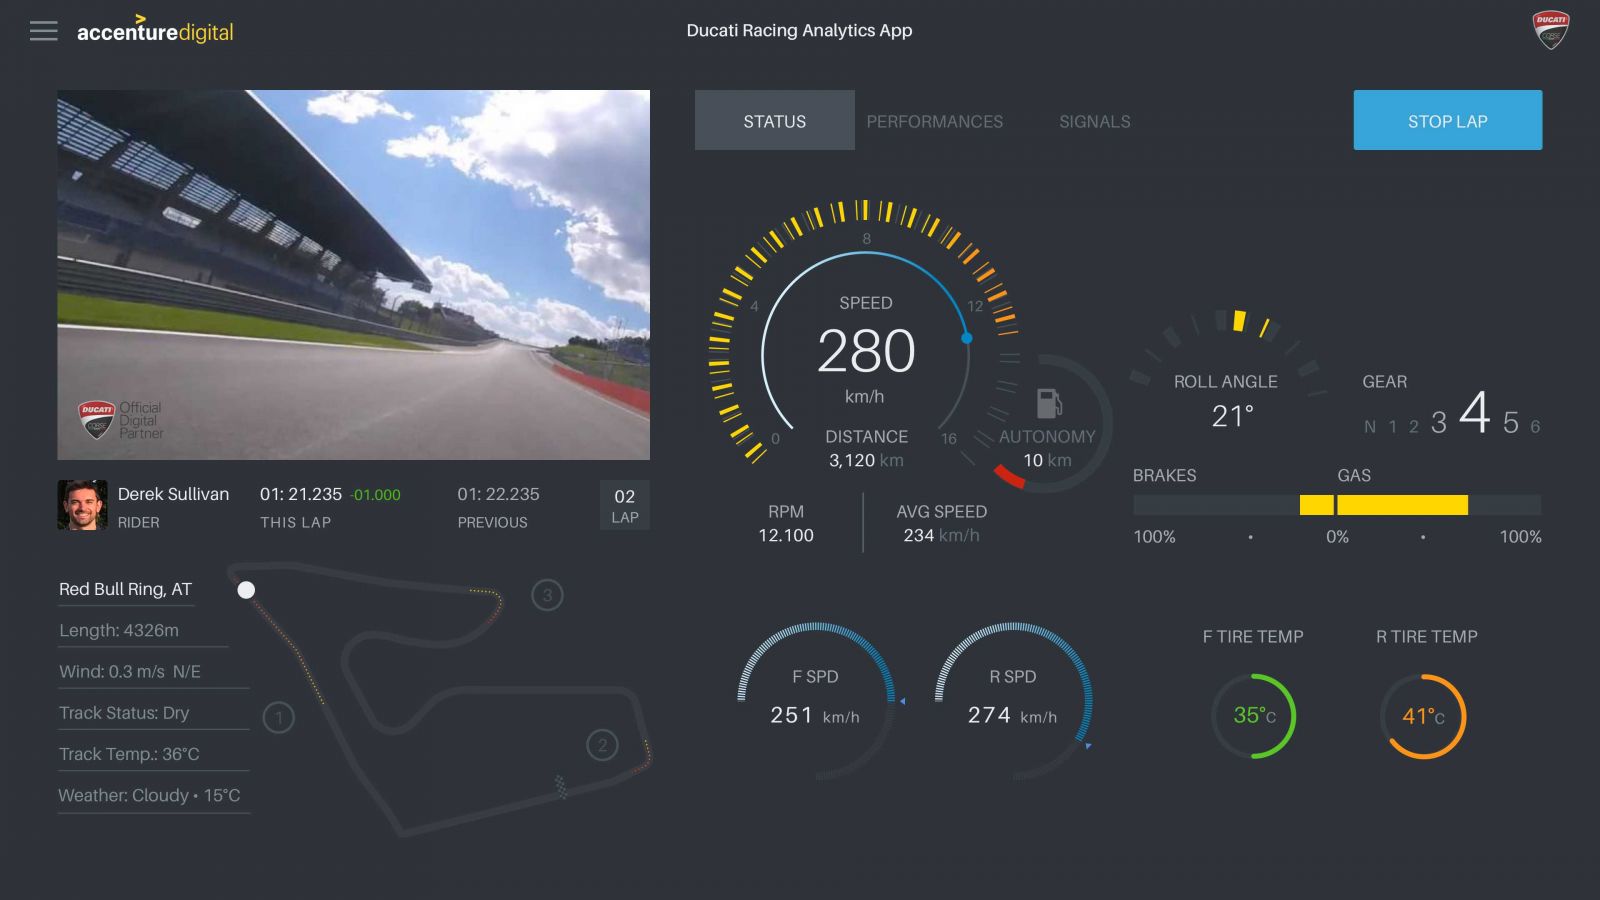Select track sector marker 3
Image resolution: width=1600 pixels, height=900 pixels.
(x=547, y=596)
